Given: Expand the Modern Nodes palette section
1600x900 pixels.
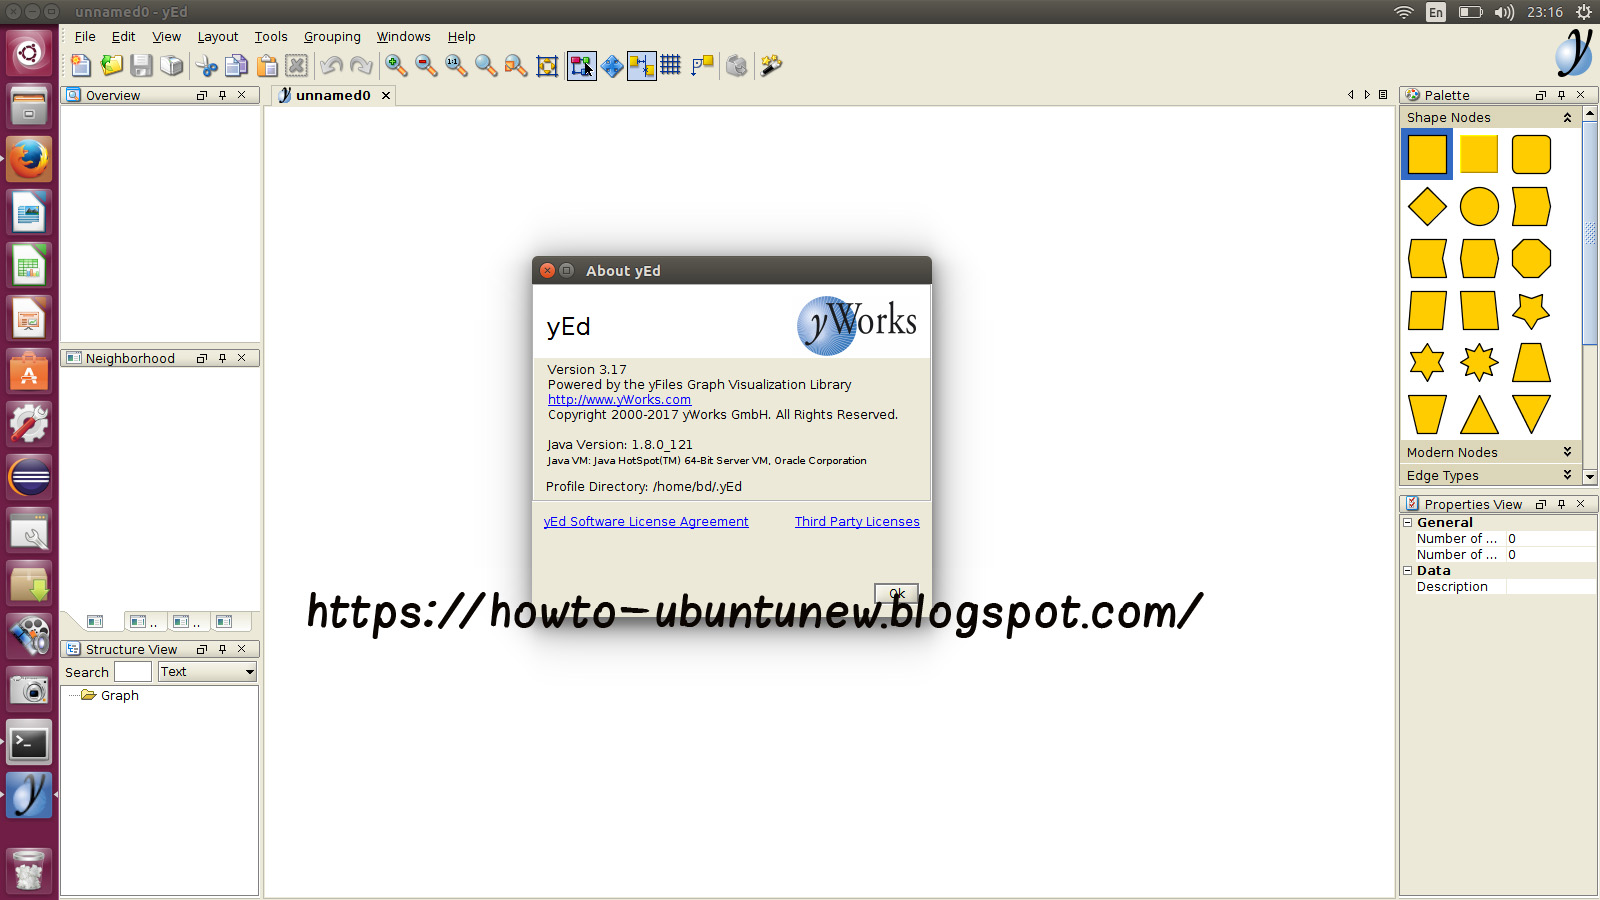Looking at the screenshot, I should click(x=1567, y=452).
